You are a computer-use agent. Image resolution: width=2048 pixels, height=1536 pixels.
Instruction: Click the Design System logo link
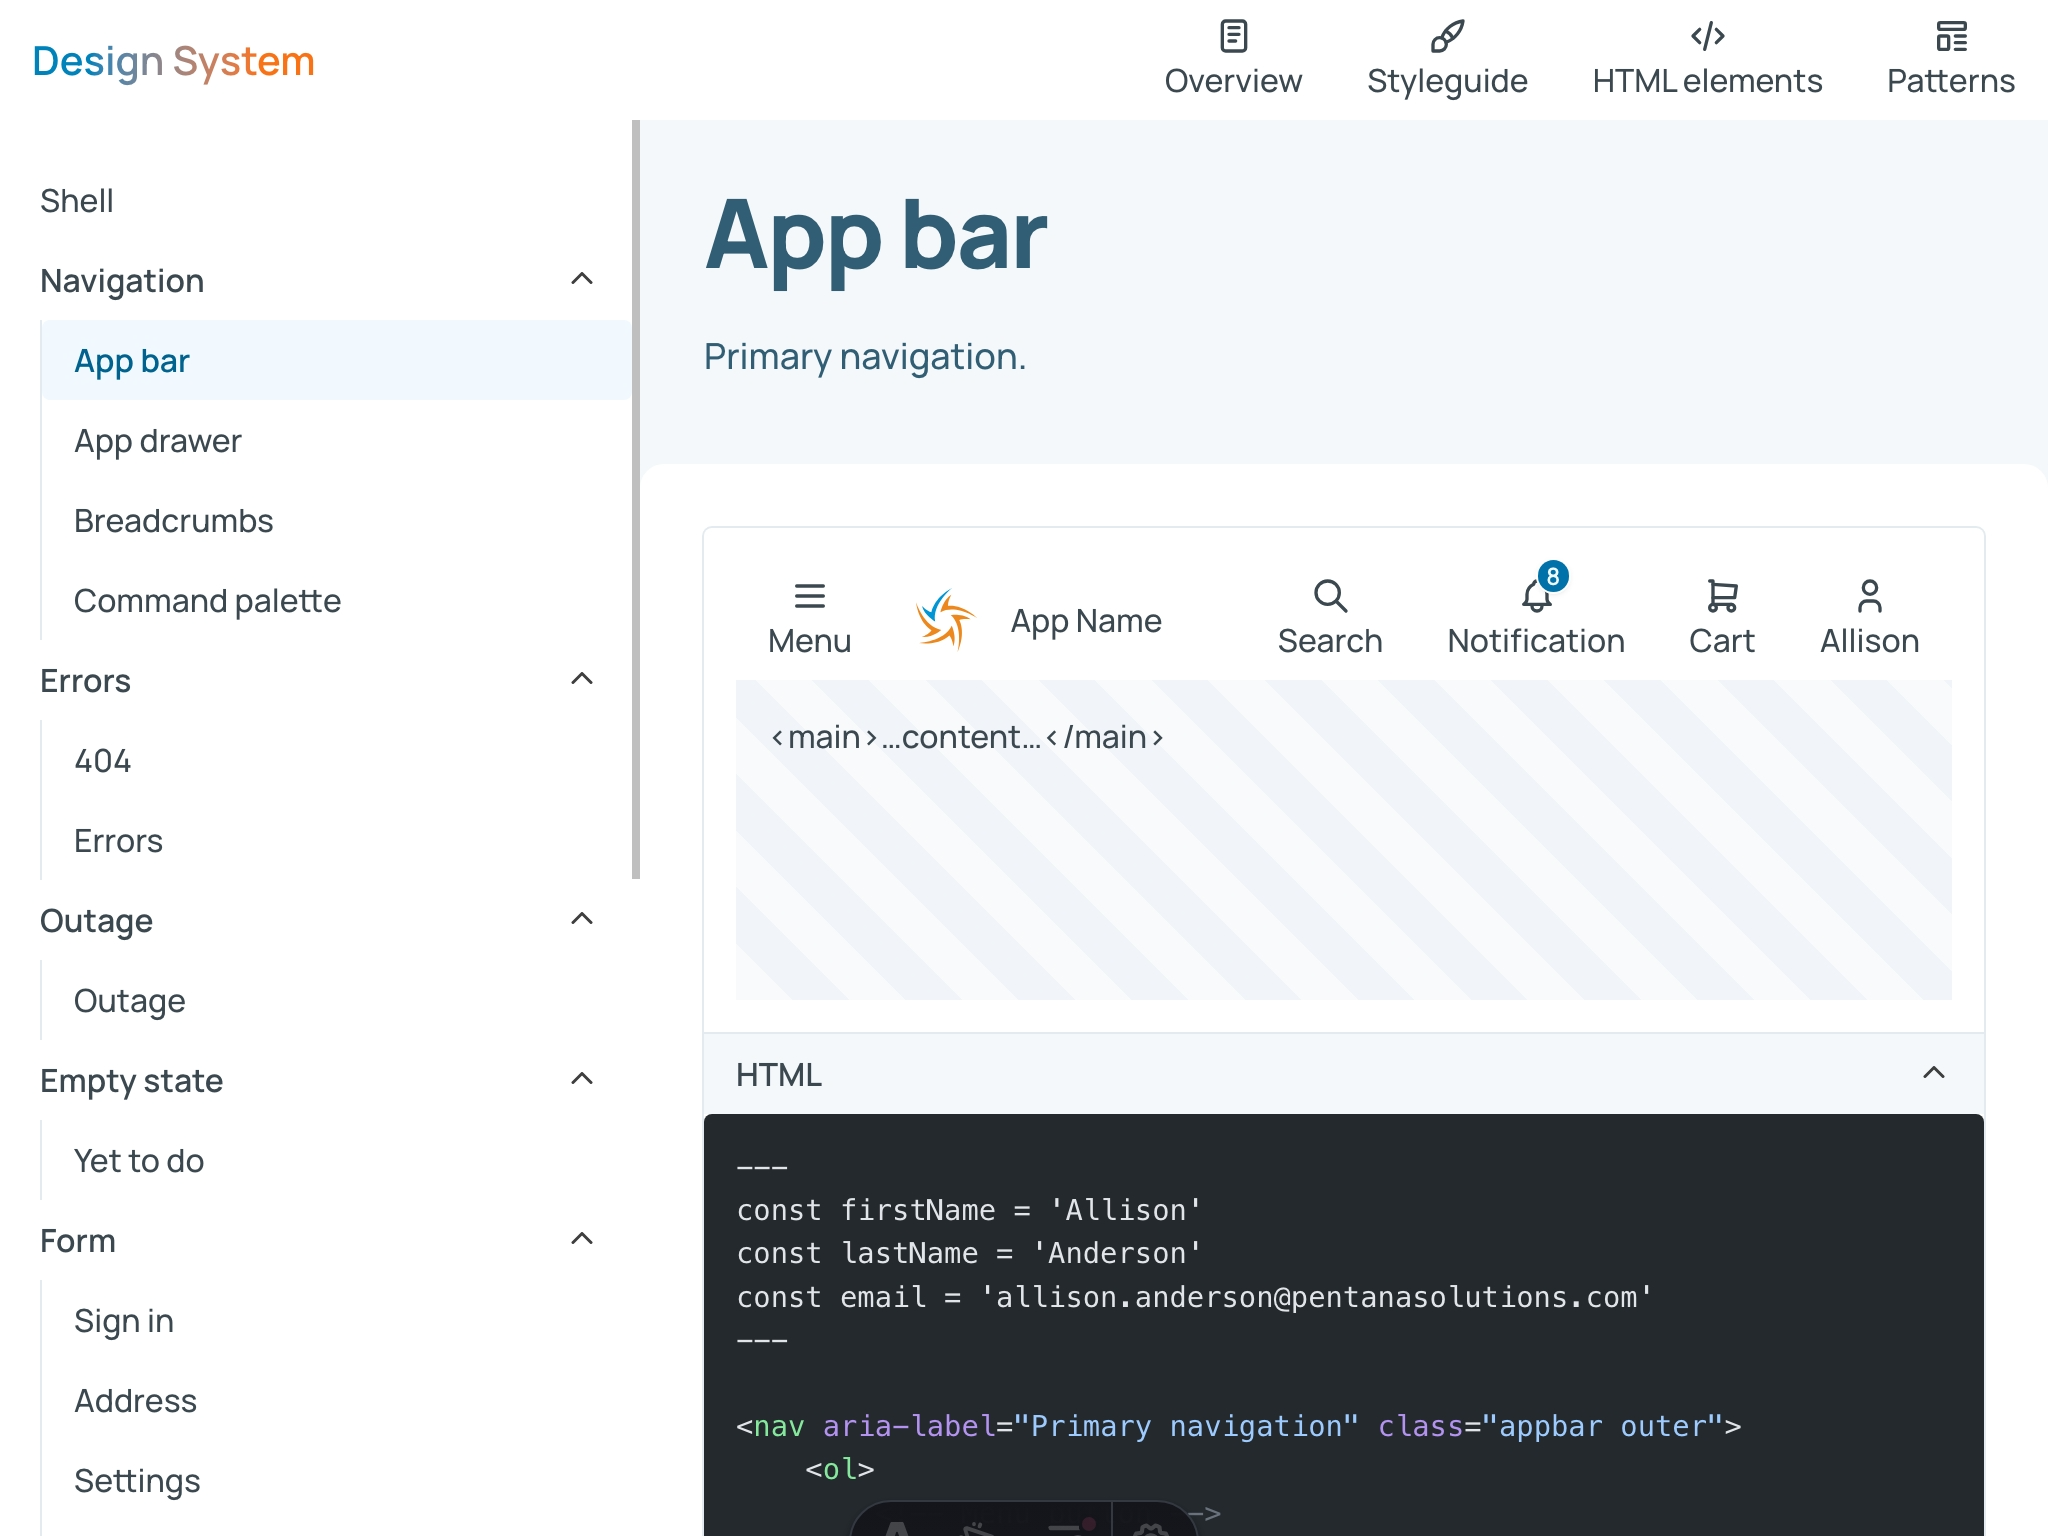click(x=174, y=62)
